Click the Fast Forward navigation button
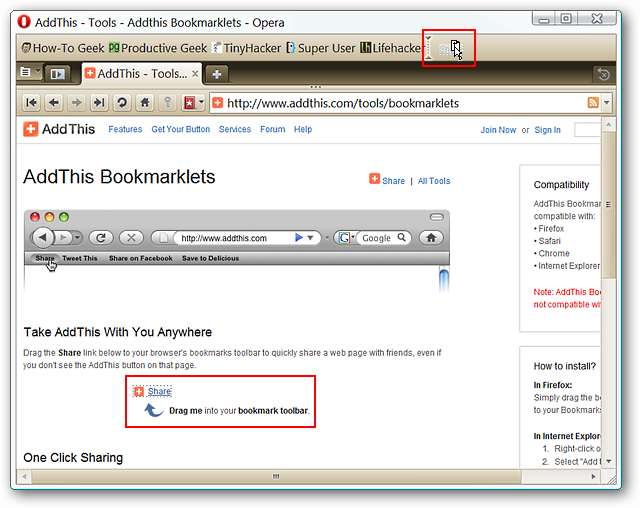This screenshot has width=640, height=508. pyautogui.click(x=99, y=102)
